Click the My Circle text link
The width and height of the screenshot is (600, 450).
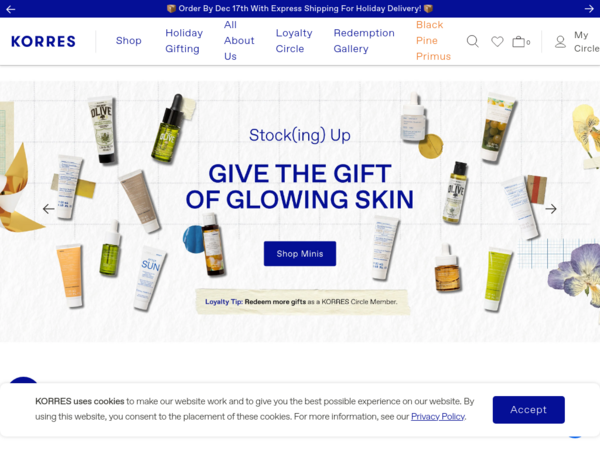coord(586,42)
